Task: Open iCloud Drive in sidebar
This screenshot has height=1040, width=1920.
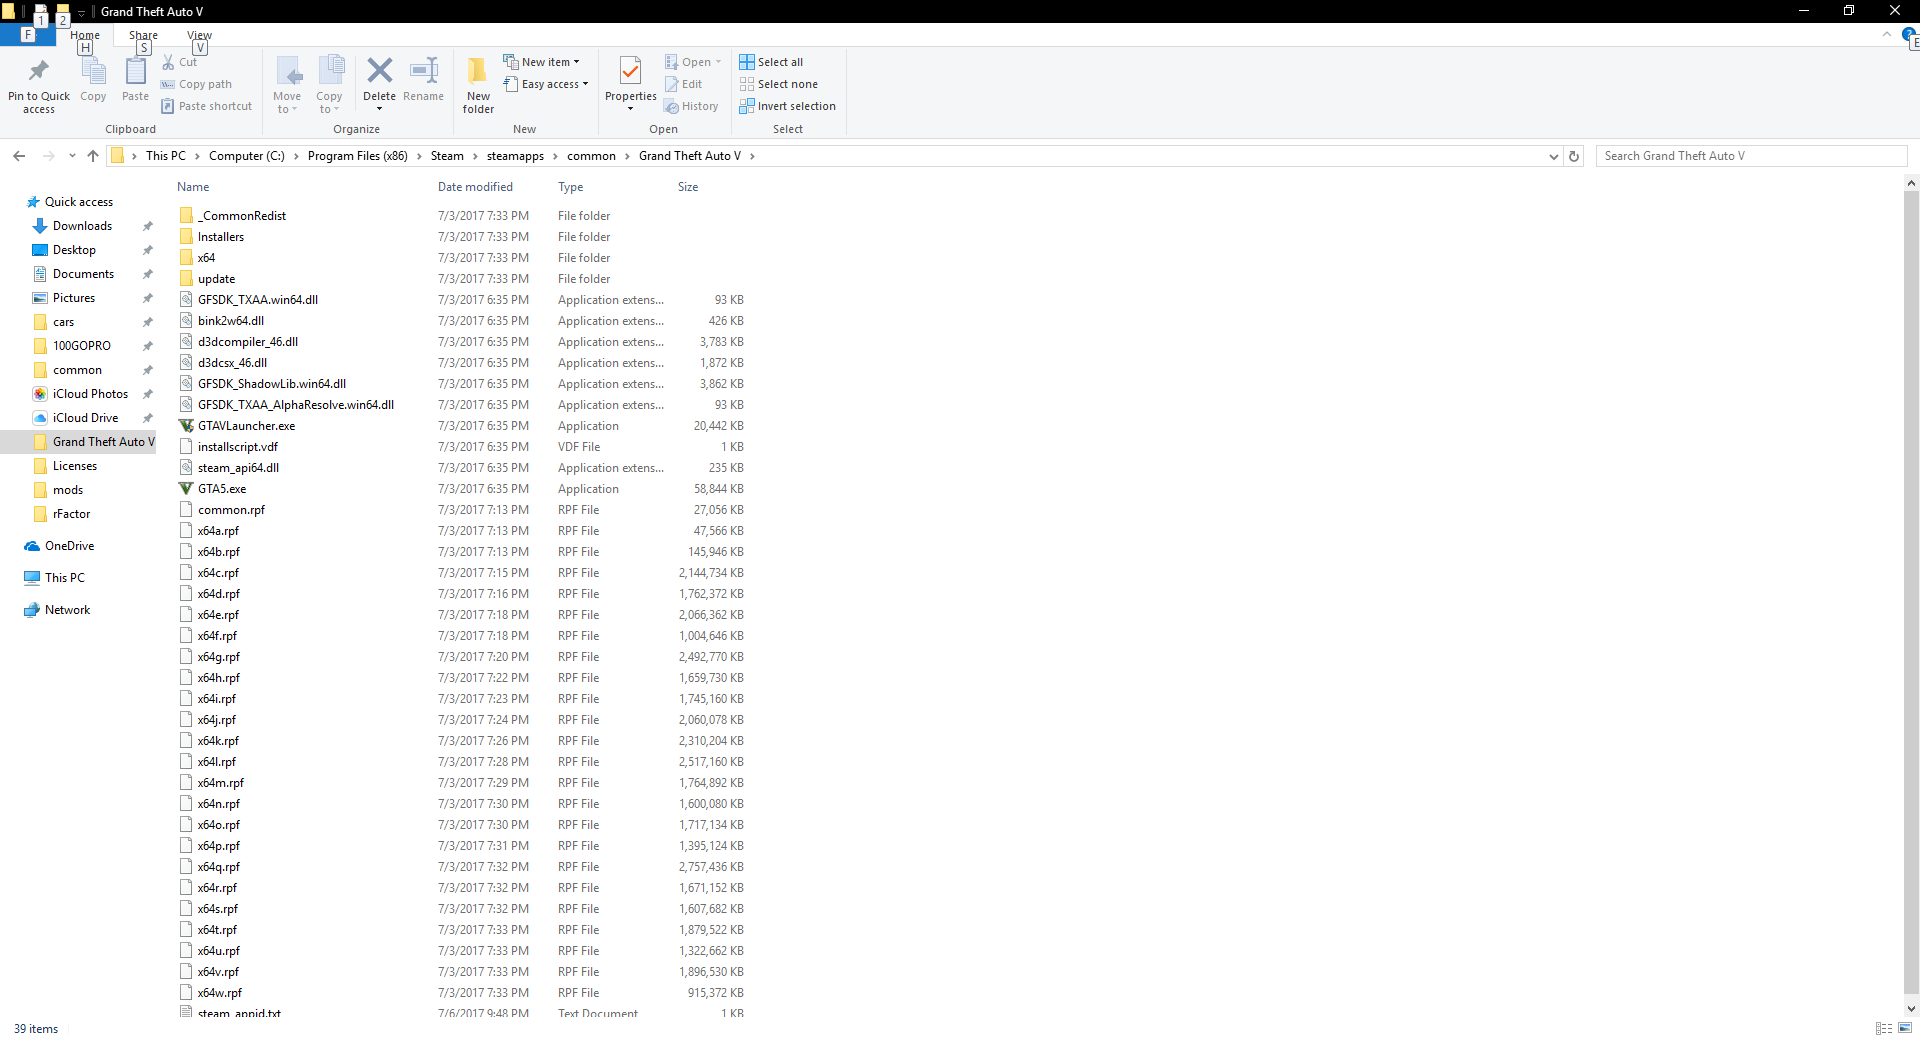Action: [x=85, y=418]
